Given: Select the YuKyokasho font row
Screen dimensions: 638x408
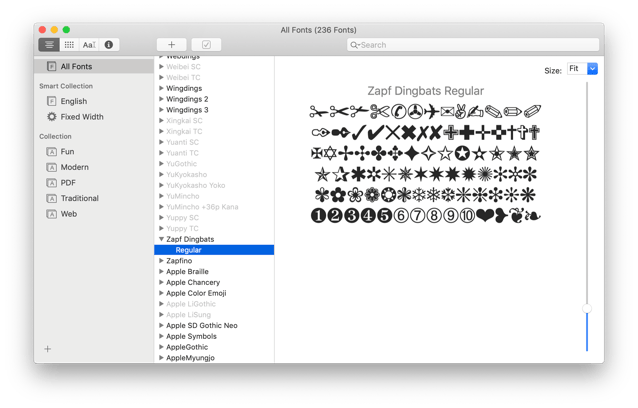Looking at the screenshot, I should (214, 175).
